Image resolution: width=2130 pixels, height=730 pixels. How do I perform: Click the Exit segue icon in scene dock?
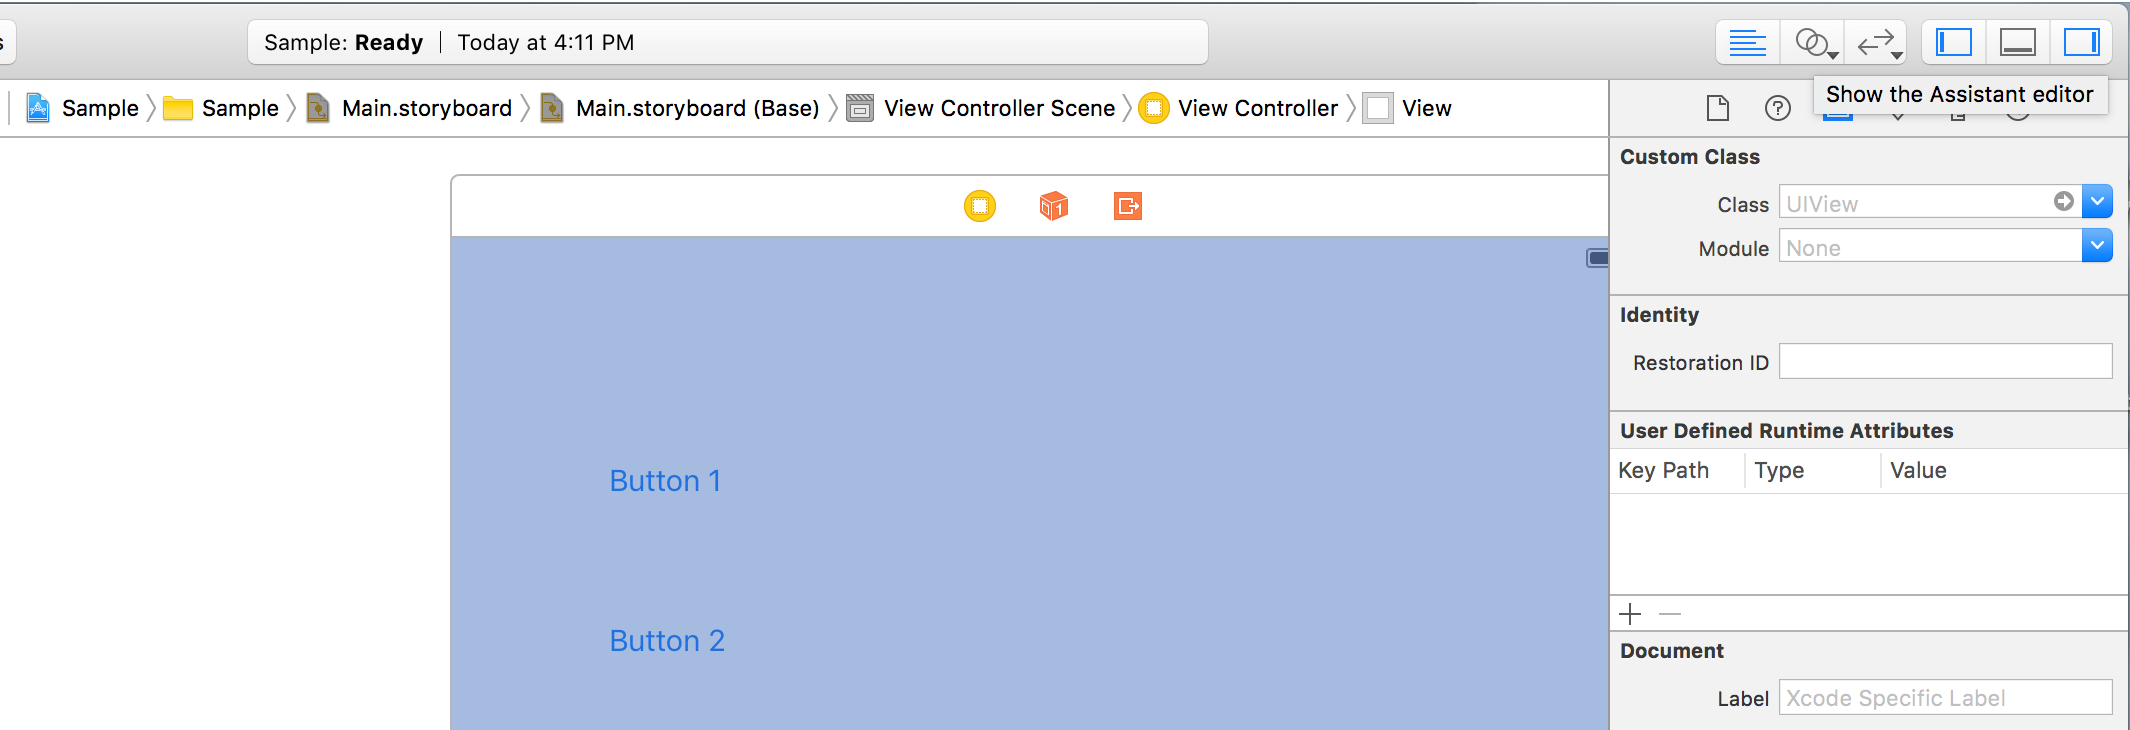click(x=1126, y=206)
